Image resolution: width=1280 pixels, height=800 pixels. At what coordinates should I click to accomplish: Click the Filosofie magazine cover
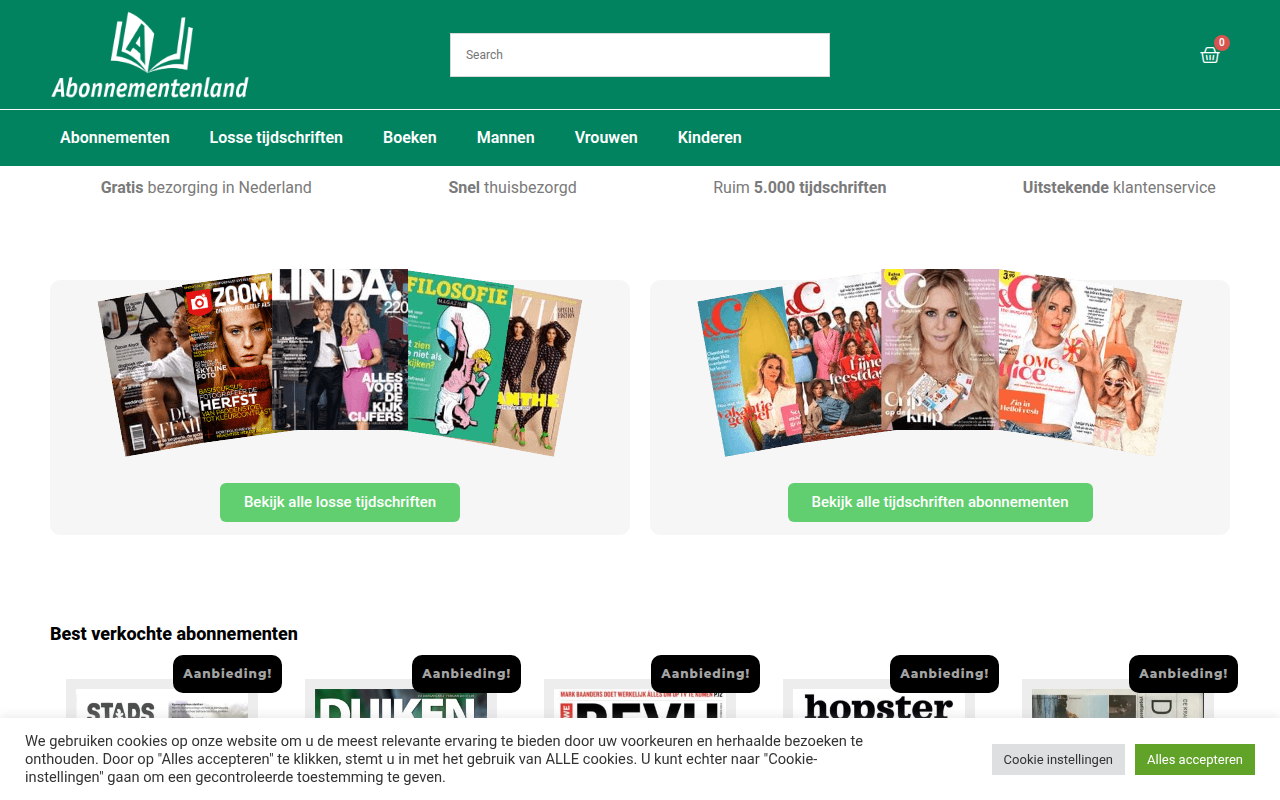(x=458, y=355)
